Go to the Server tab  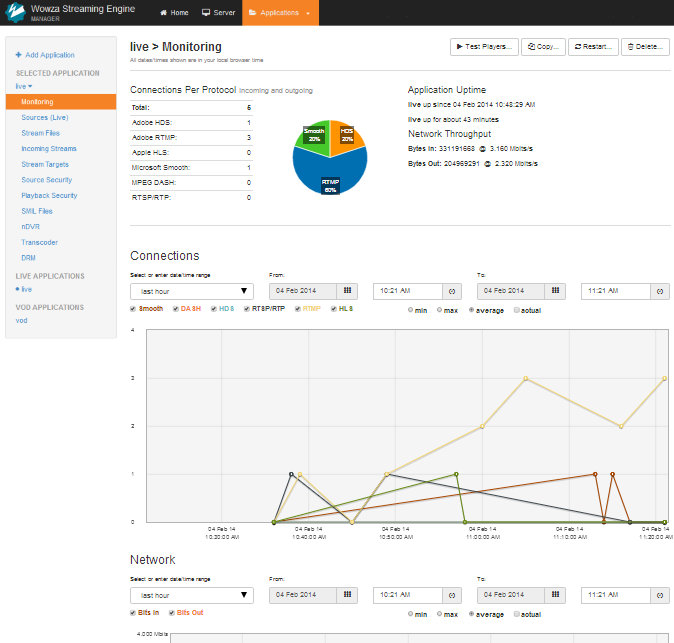tap(218, 13)
